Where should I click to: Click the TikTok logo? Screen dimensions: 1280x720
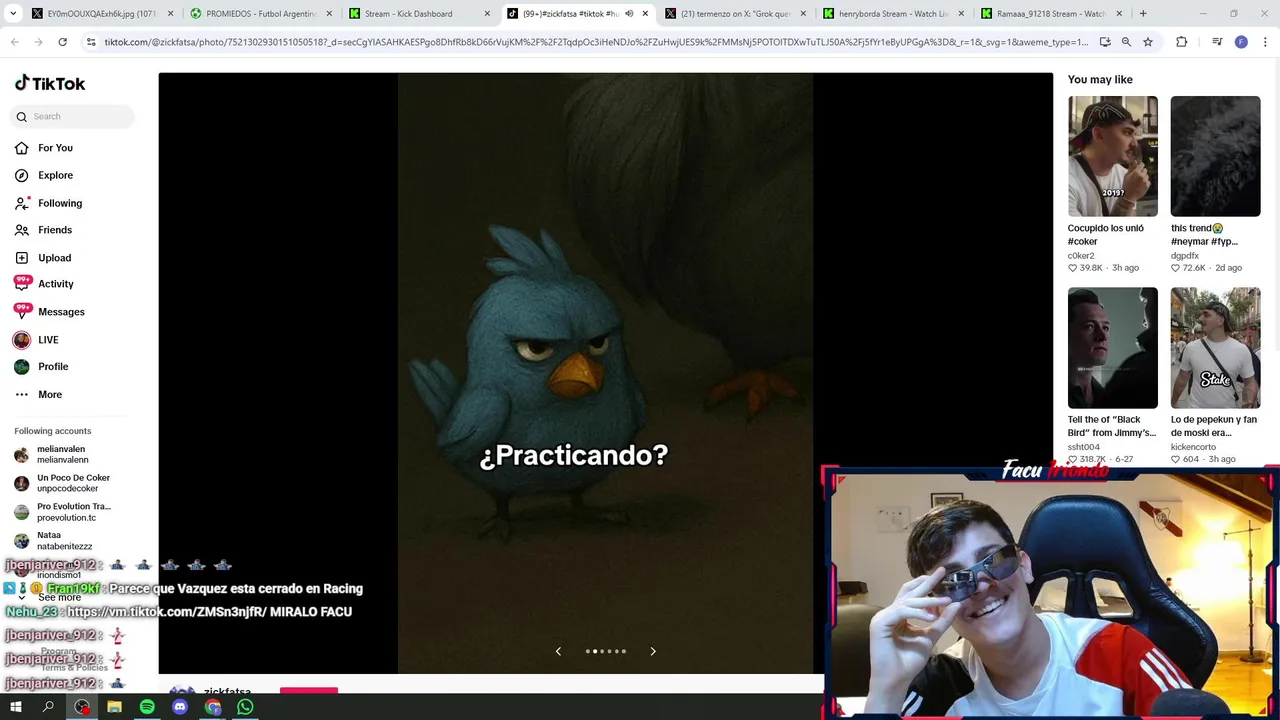coord(50,83)
